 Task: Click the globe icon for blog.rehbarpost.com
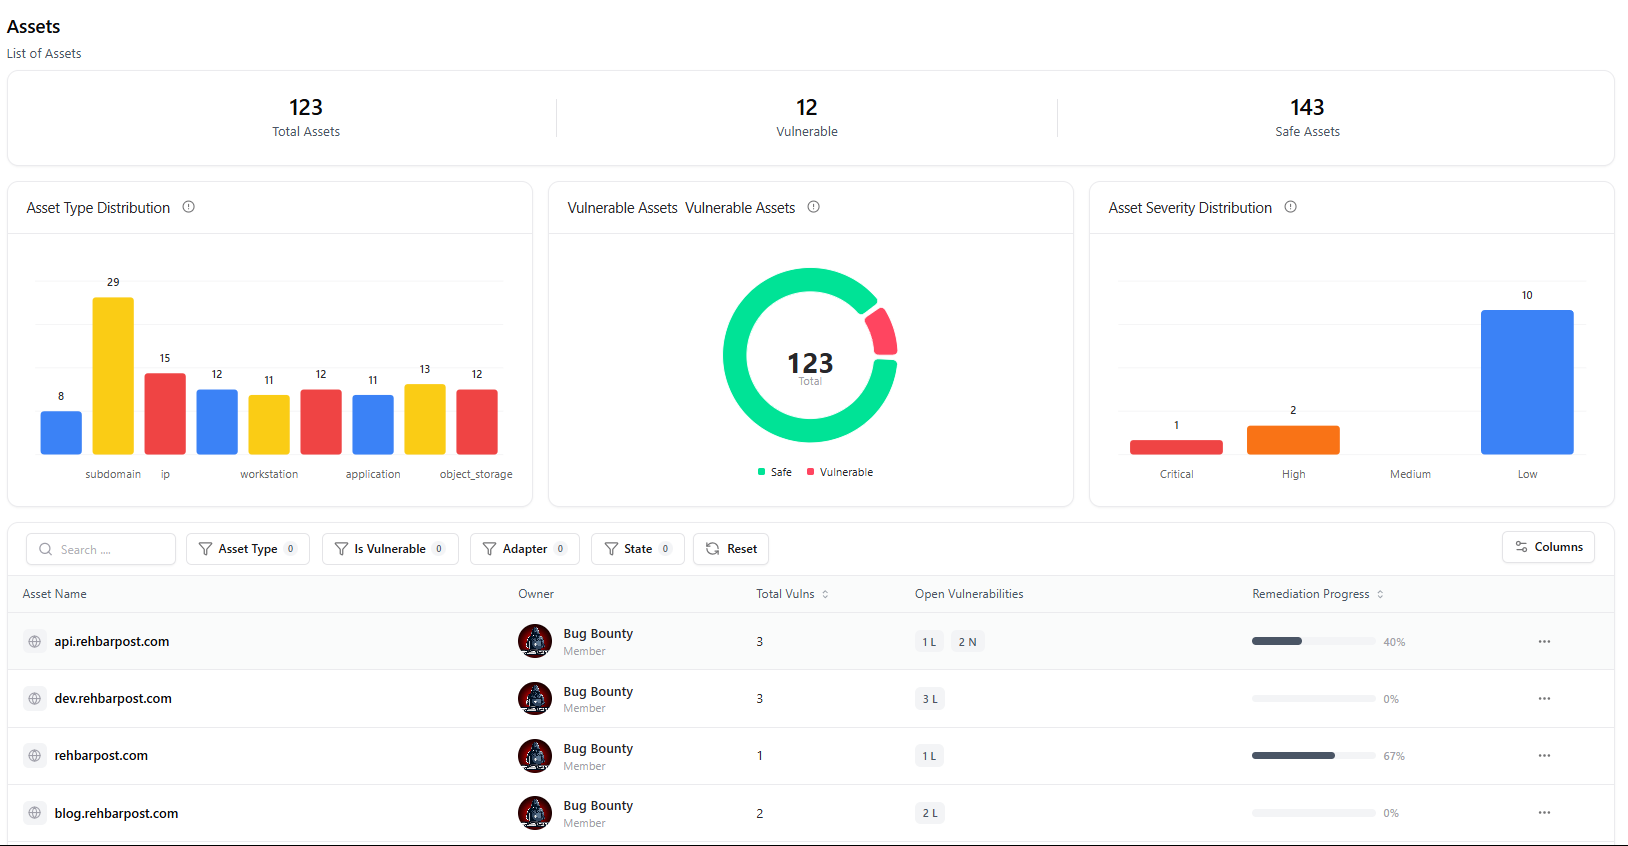(35, 813)
